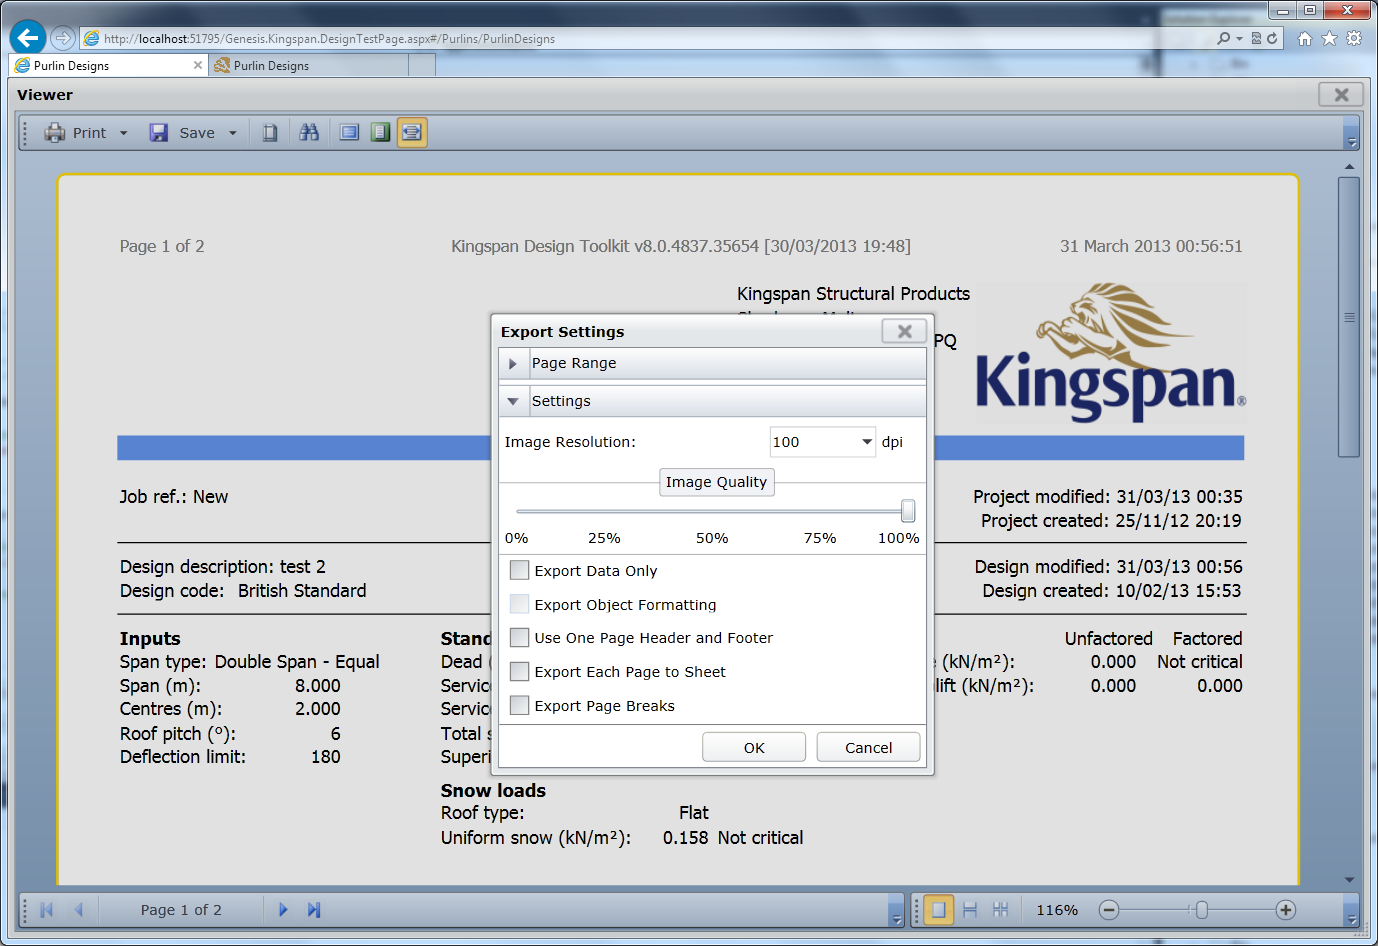Open zoom toolbar overflow options arrow
The height and width of the screenshot is (946, 1378).
(1351, 918)
